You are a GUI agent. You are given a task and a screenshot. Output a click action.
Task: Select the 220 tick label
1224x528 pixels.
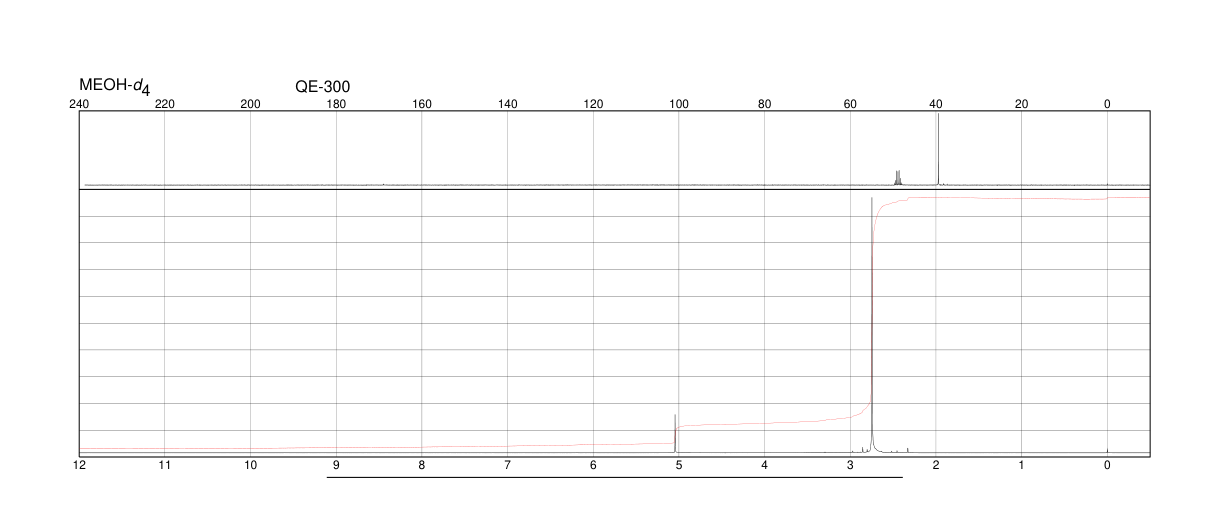pos(165,104)
